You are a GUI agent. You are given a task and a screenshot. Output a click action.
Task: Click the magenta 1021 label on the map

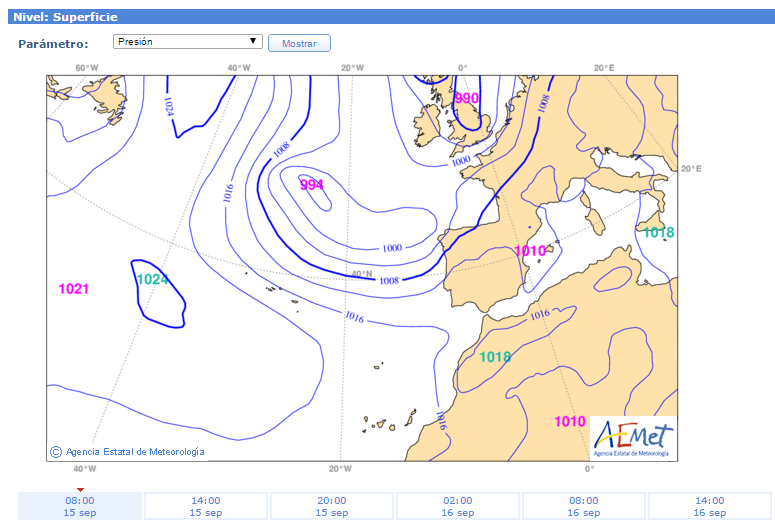tap(74, 289)
